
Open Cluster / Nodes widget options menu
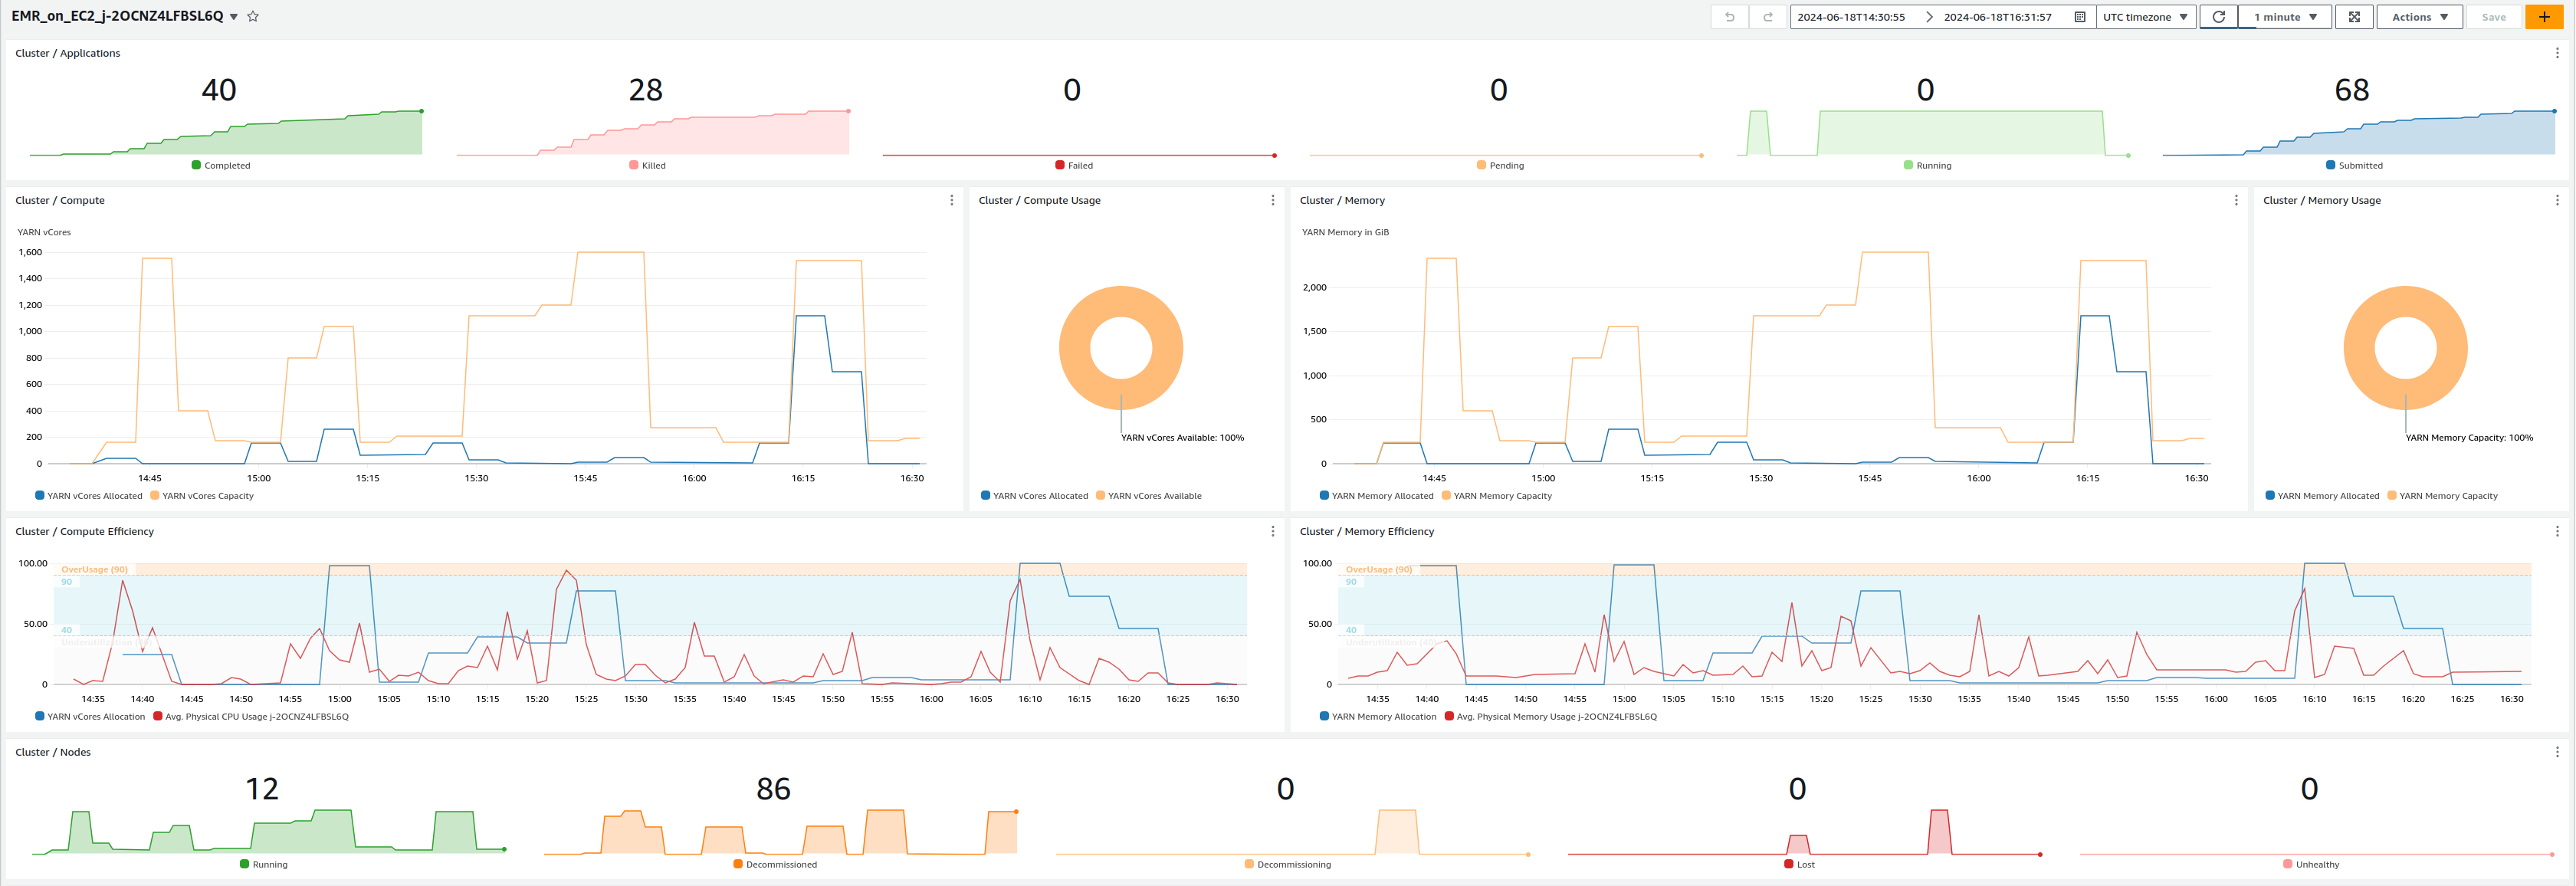[2557, 752]
